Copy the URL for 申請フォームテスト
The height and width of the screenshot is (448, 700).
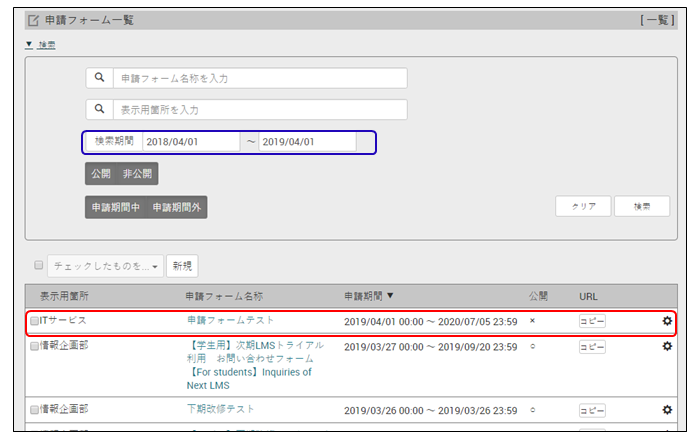(592, 321)
